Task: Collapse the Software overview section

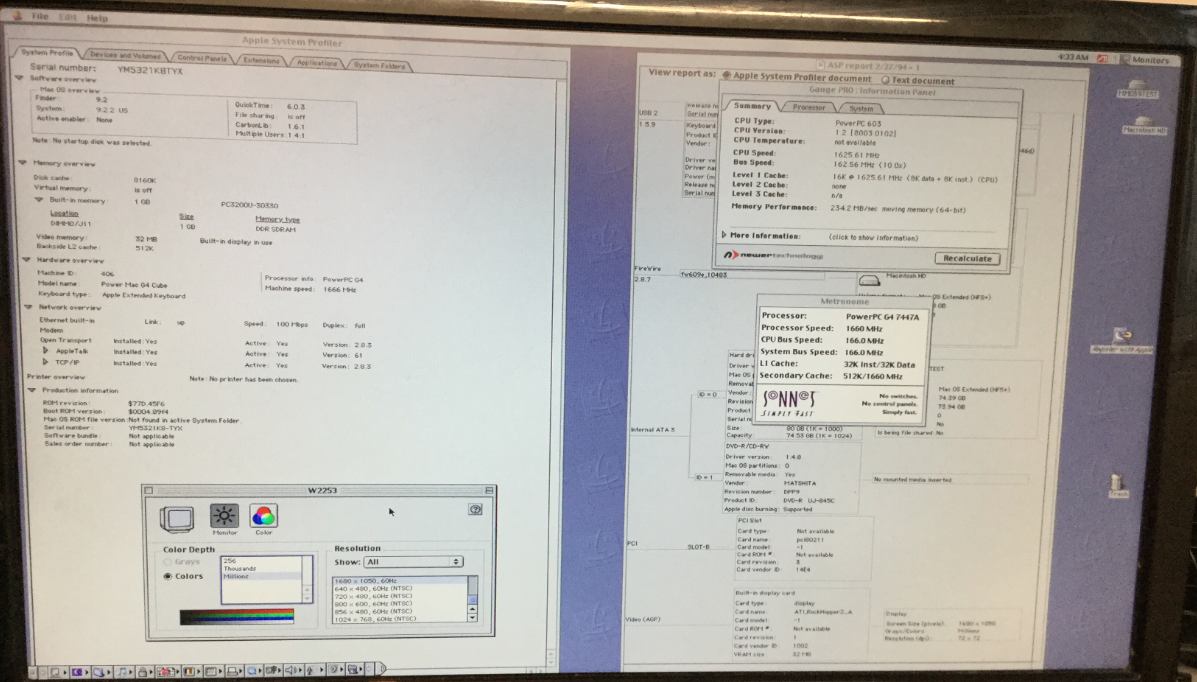Action: 20,78
